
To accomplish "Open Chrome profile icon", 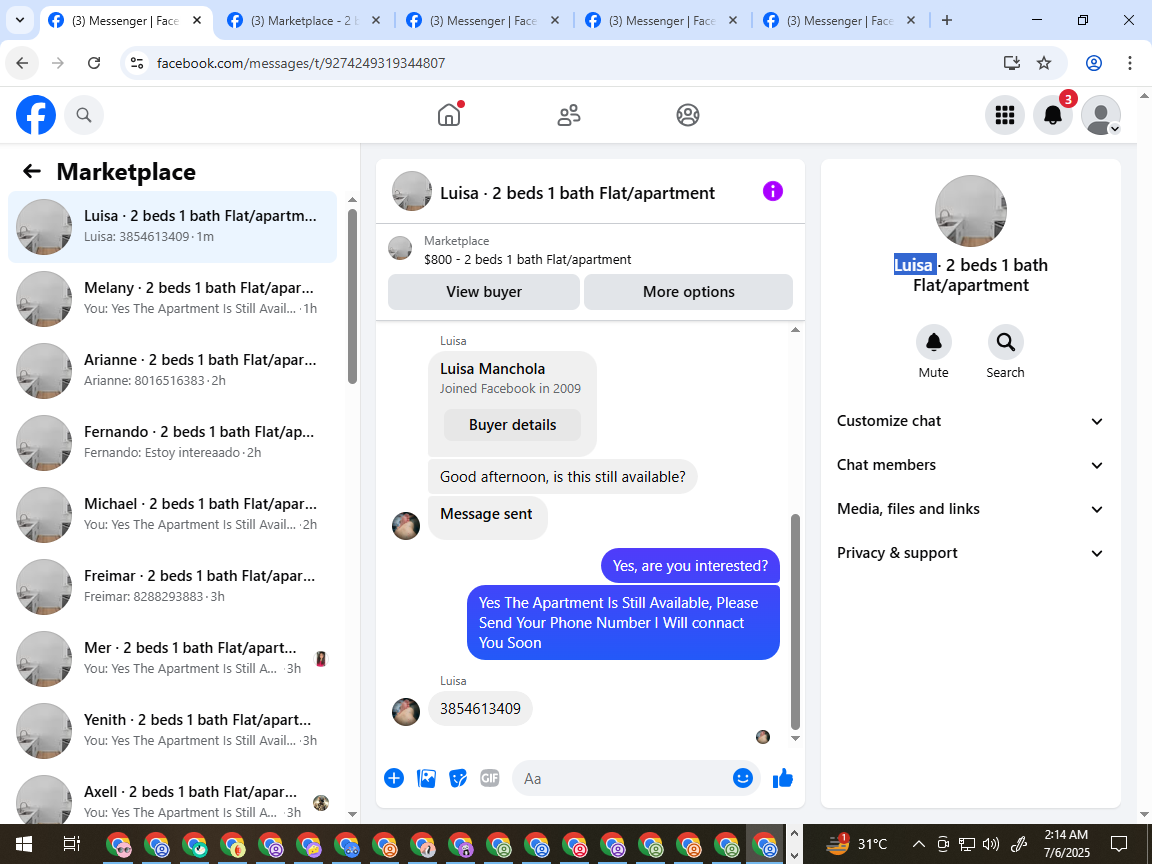I will pos(1094,63).
